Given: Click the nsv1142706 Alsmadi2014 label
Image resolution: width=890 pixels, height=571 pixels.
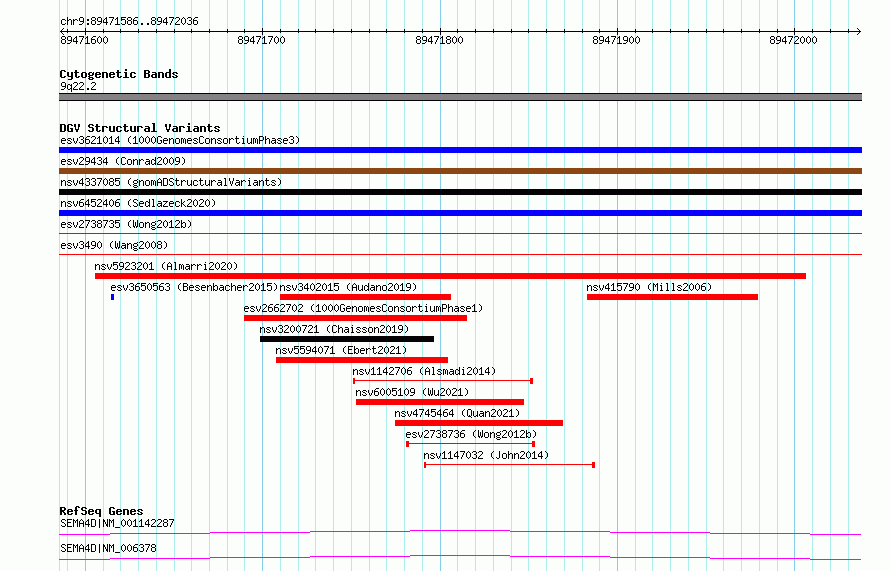Looking at the screenshot, I should tap(424, 371).
